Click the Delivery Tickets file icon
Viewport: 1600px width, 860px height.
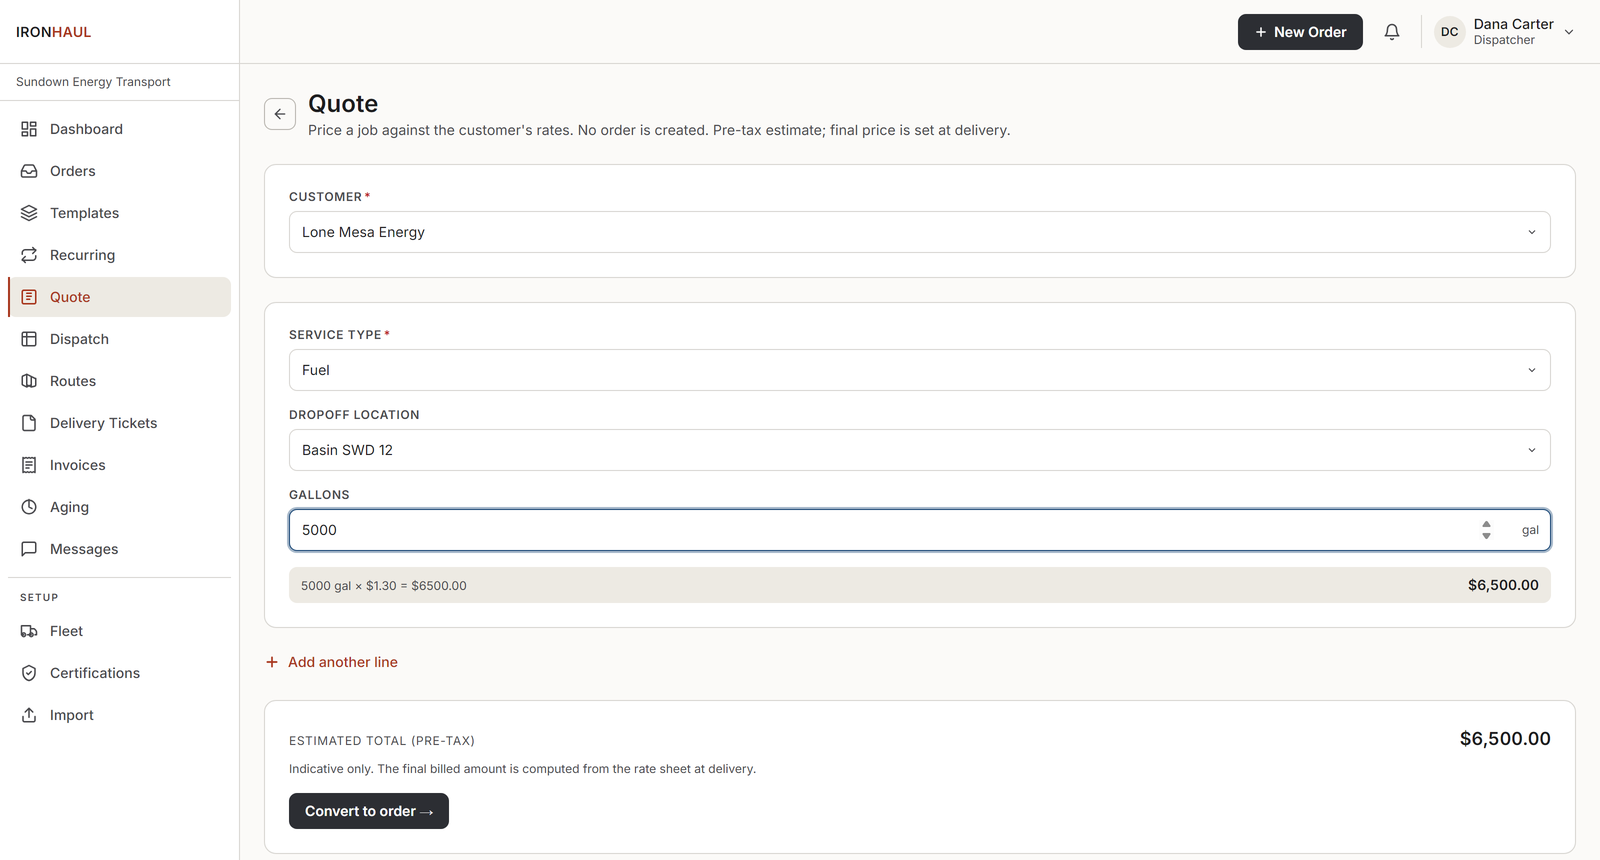29,423
